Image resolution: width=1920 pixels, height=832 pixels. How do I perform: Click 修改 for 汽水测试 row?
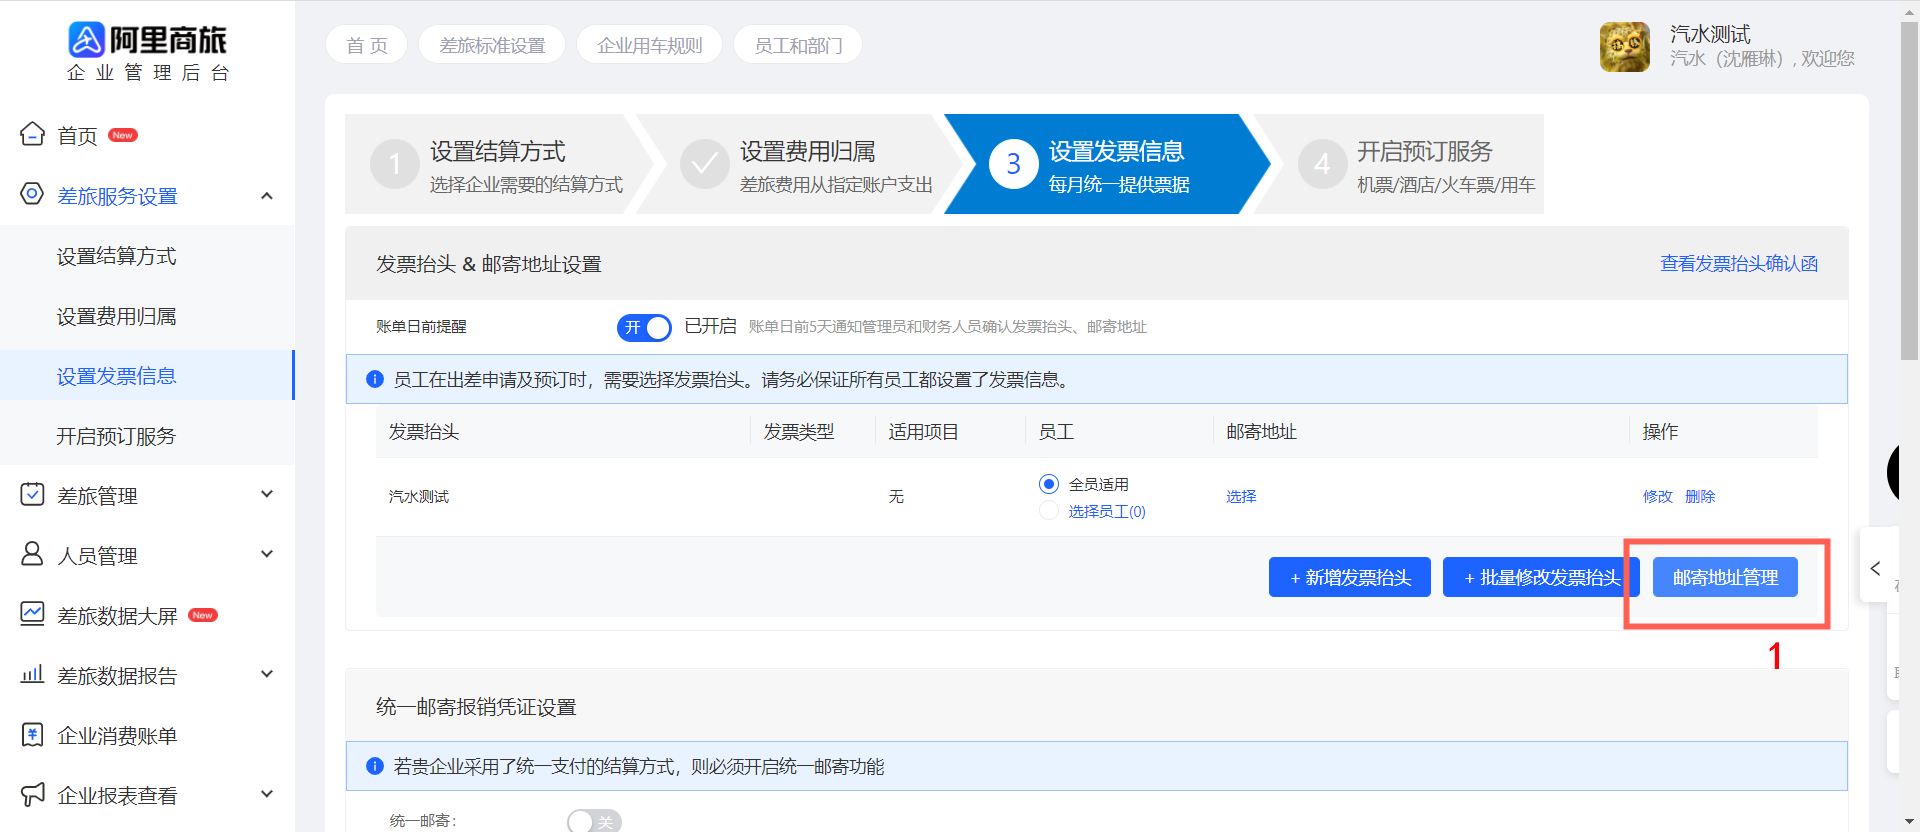(1658, 496)
